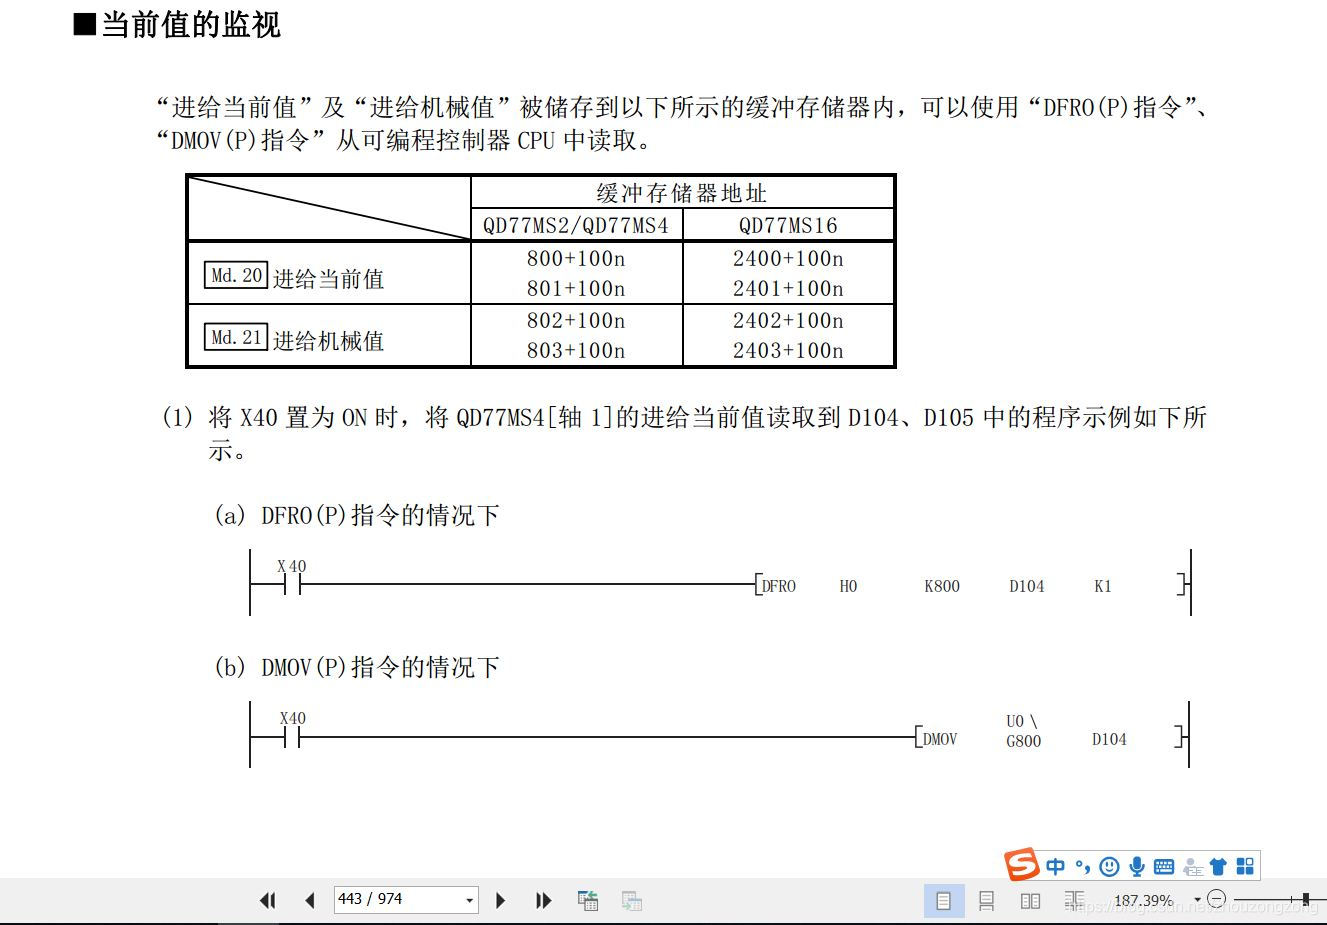Click the cell value 2403+100n
Viewport: 1327px width, 925px height.
(788, 350)
